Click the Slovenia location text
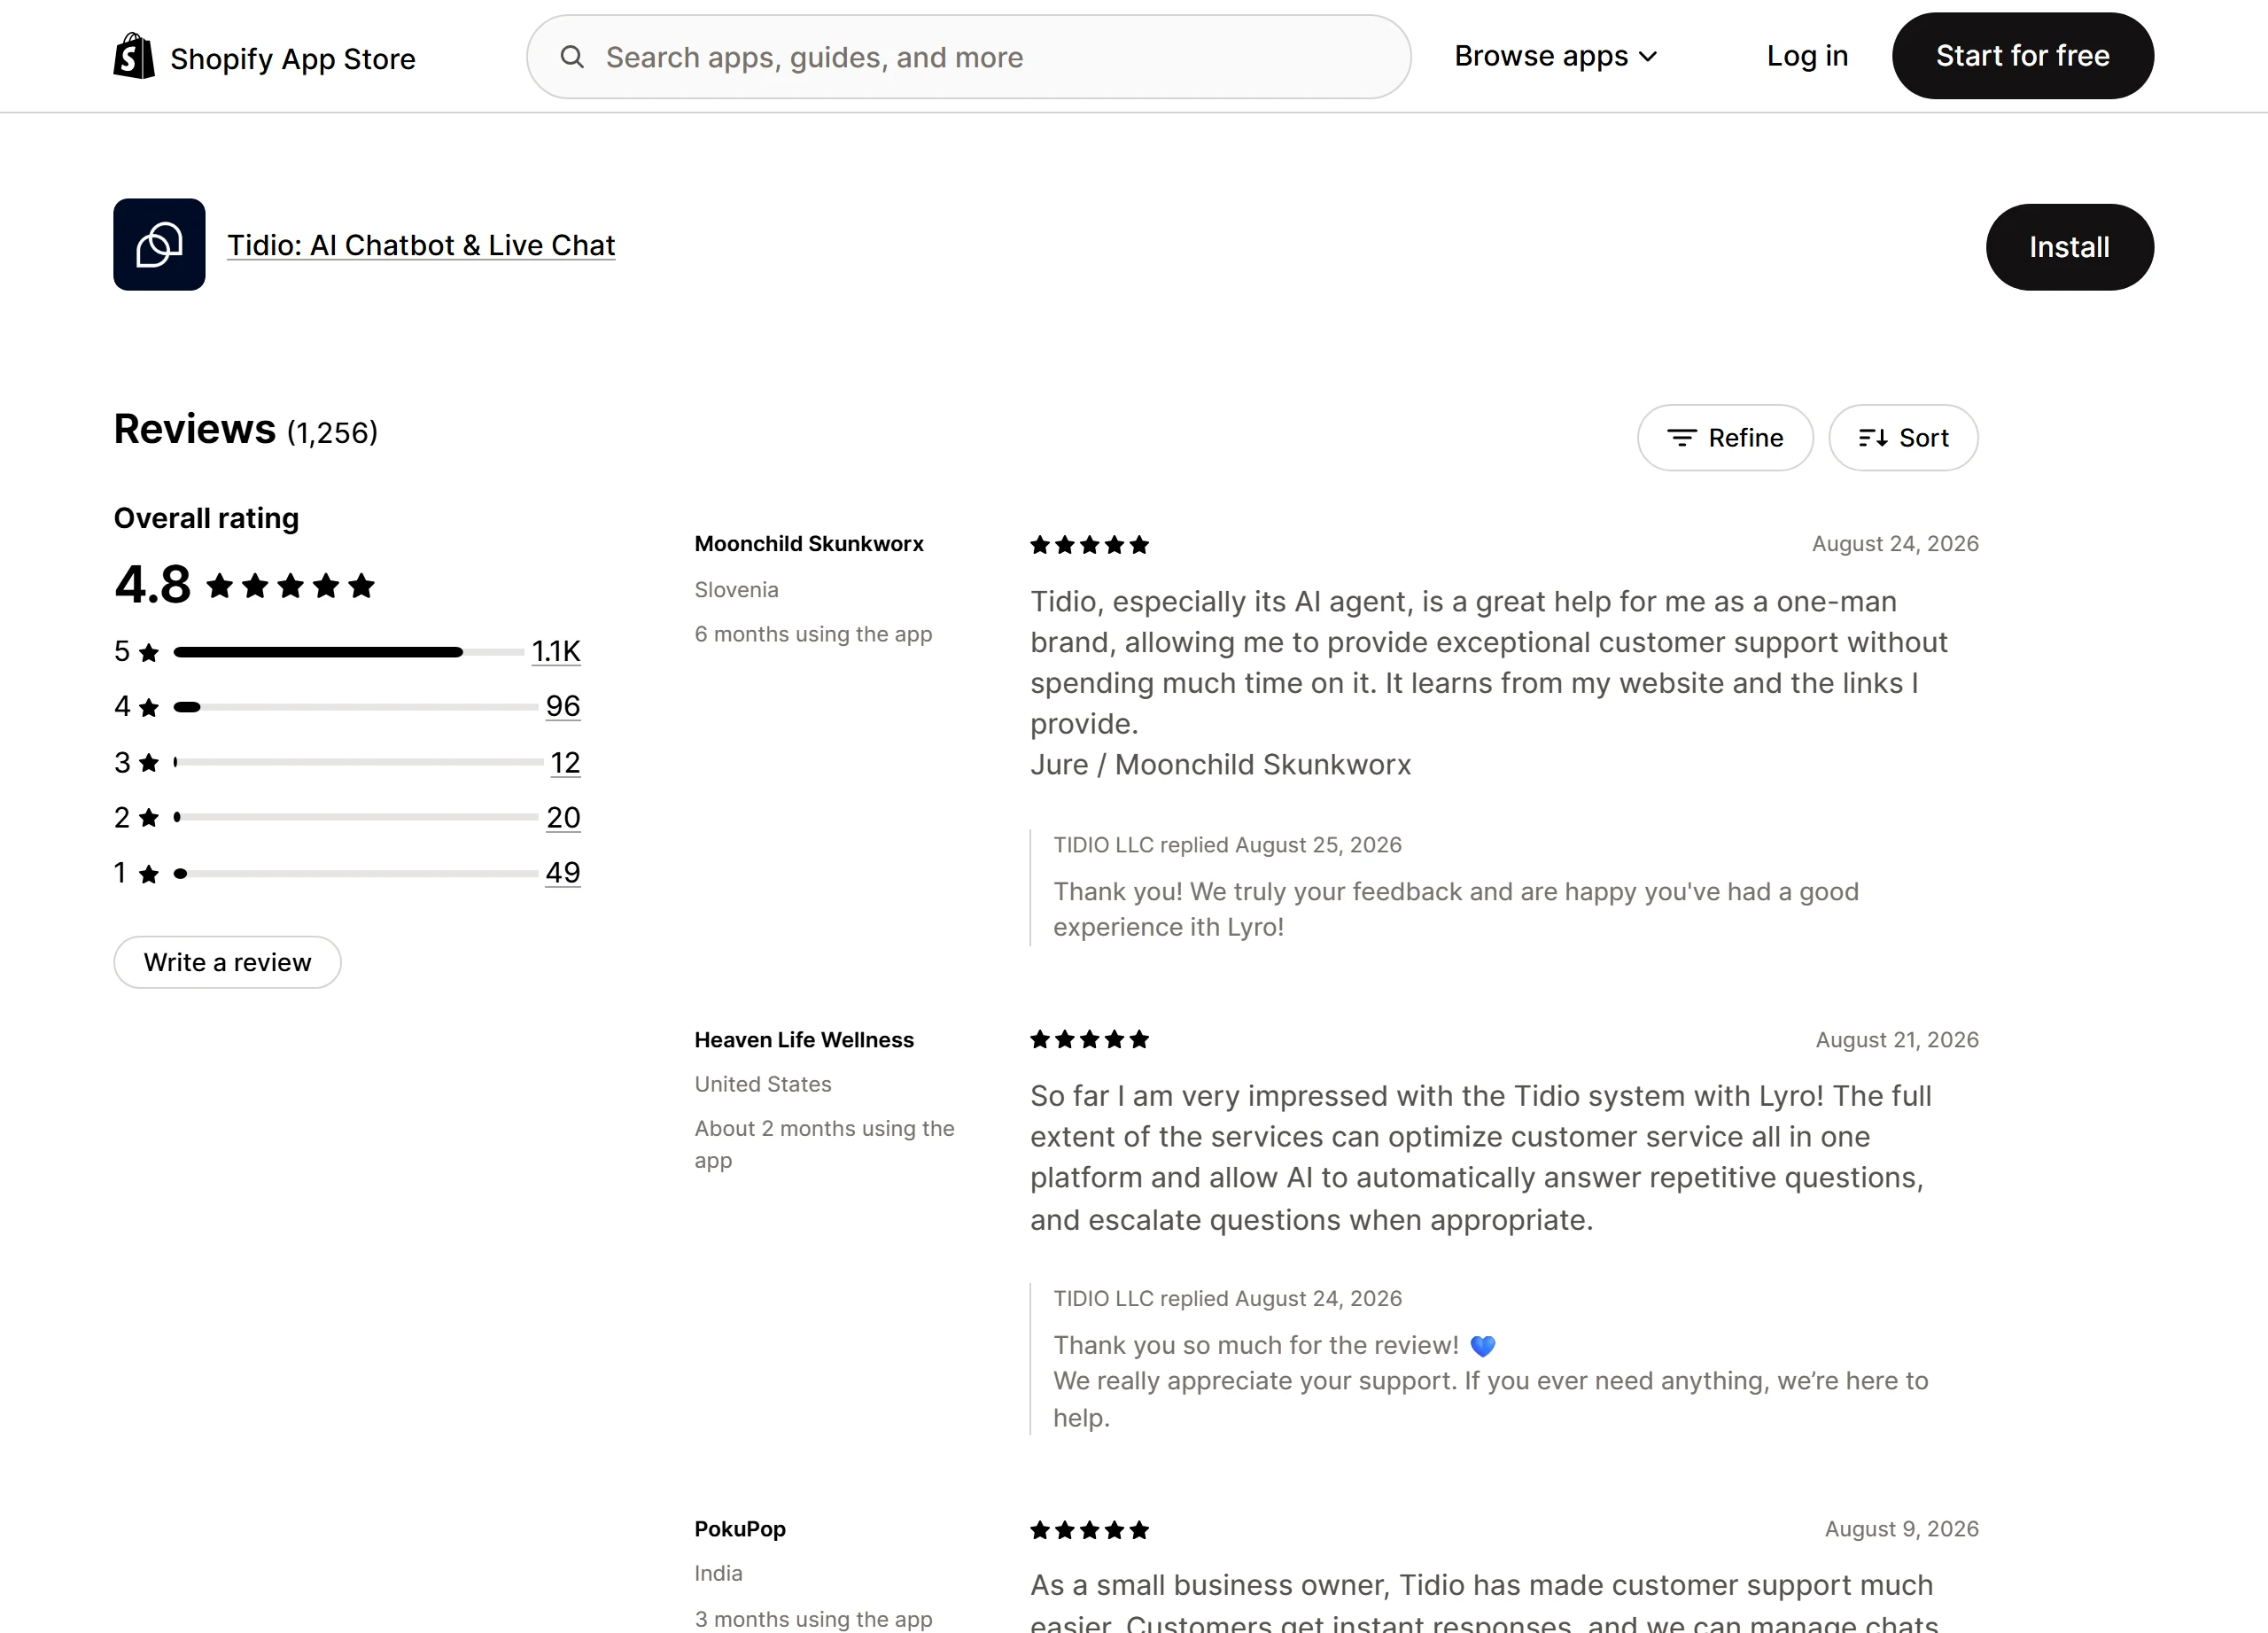2268x1633 pixels. point(736,590)
